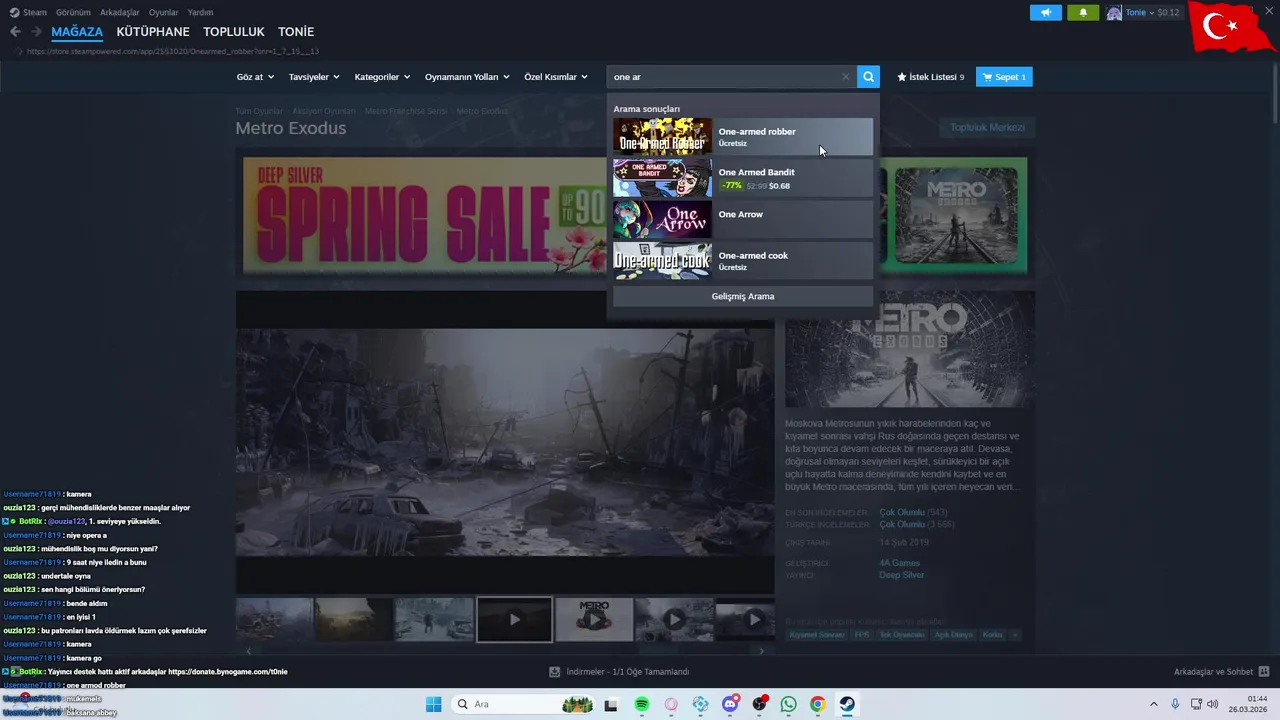
Task: Go forward with the right arrow navigation button
Action: (x=36, y=32)
